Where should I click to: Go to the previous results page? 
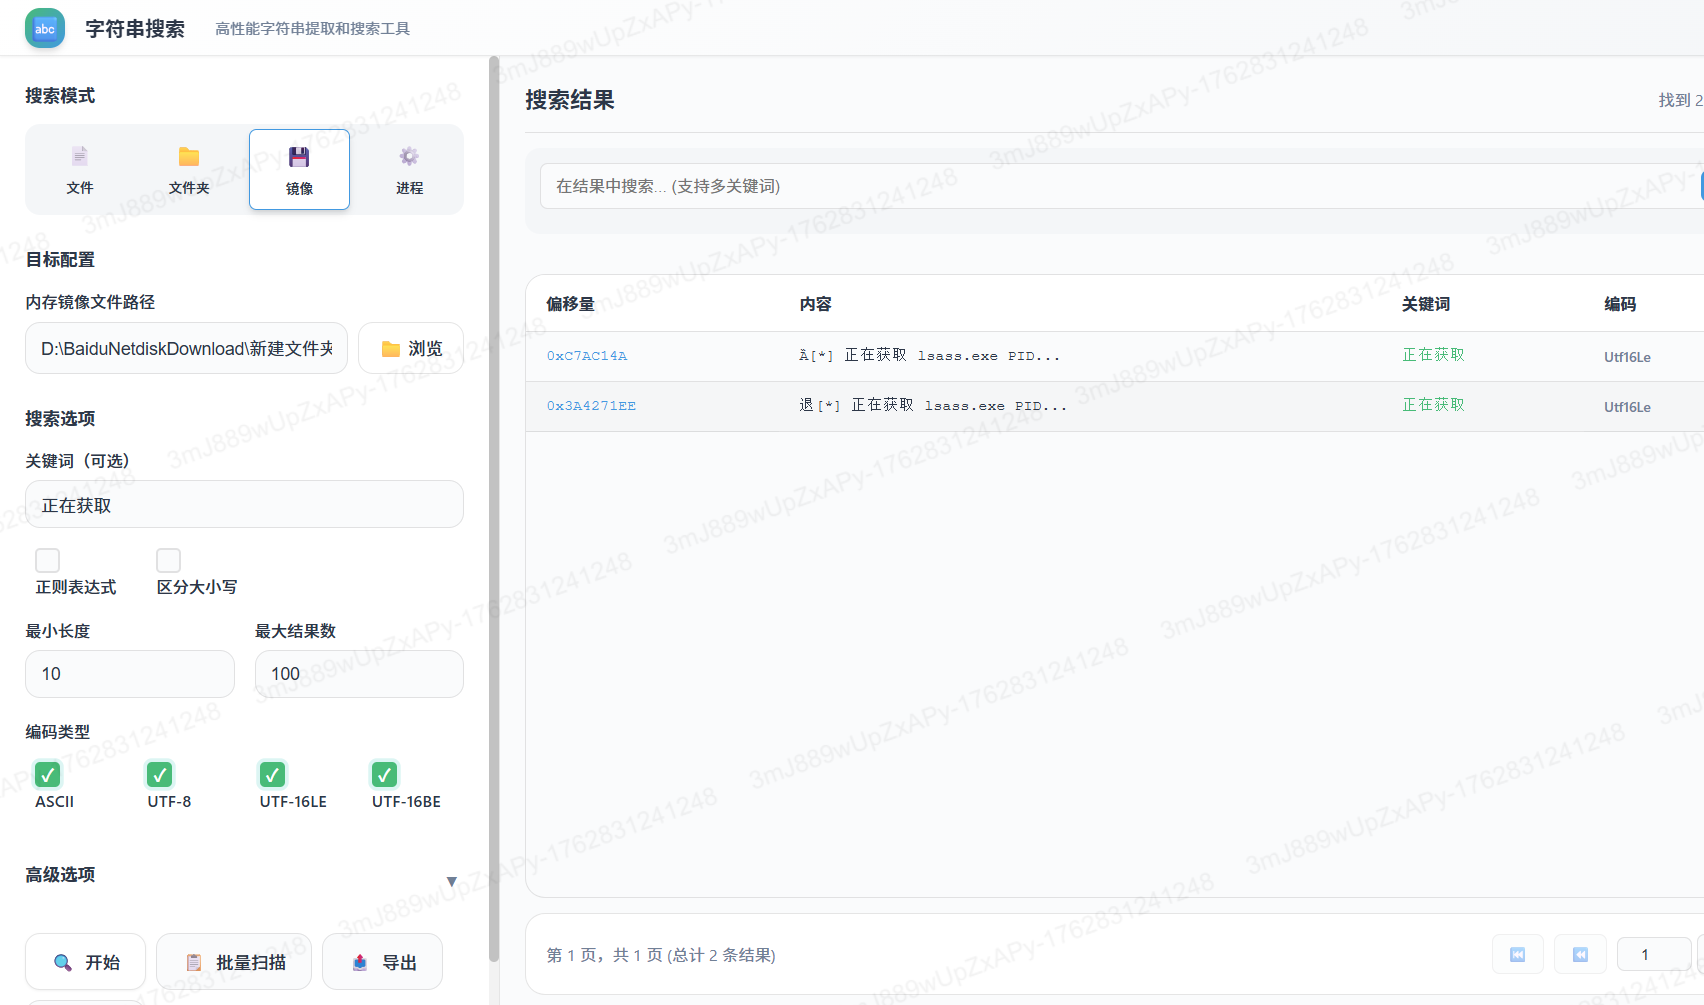1581,955
